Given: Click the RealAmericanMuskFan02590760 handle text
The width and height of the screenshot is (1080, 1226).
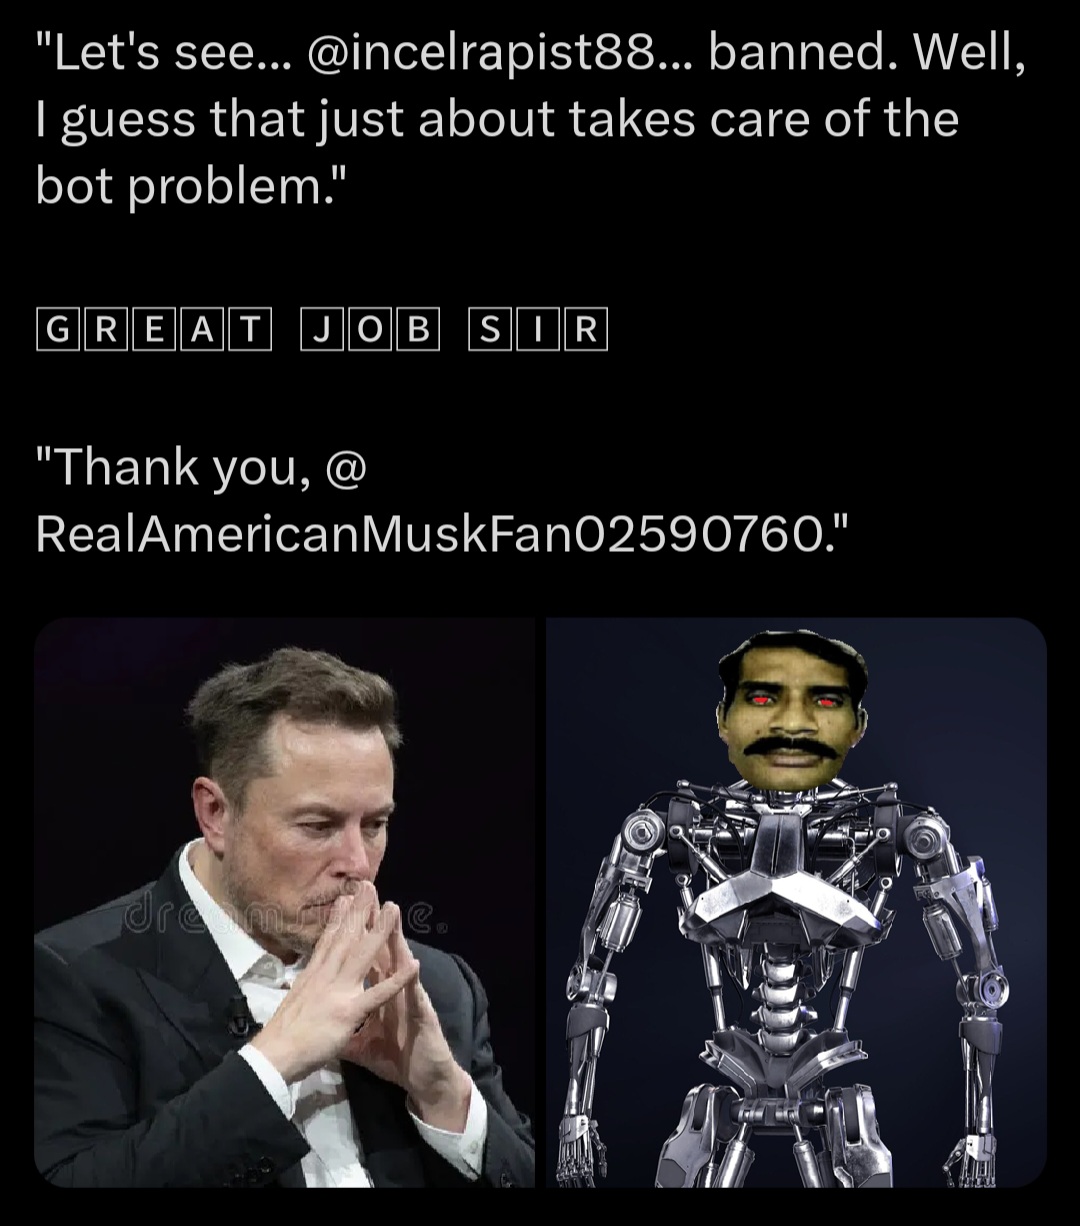Looking at the screenshot, I should [x=431, y=534].
